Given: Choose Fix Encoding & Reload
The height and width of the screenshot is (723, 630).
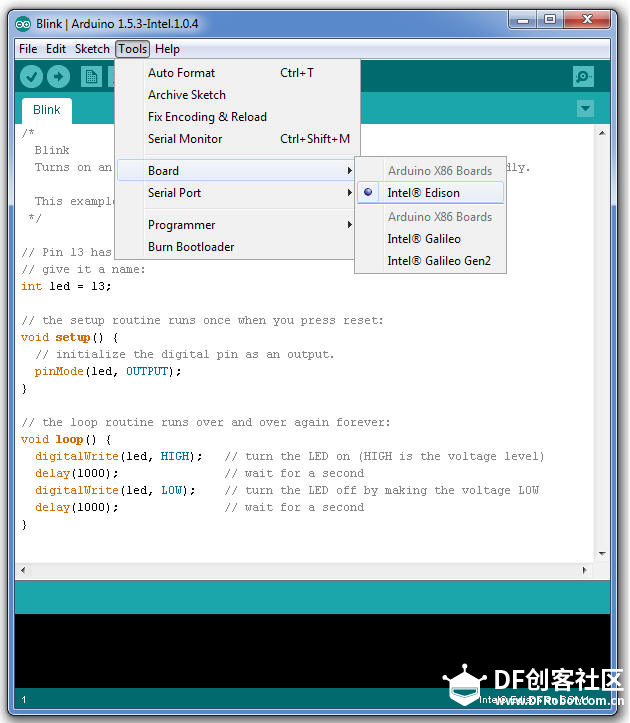Looking at the screenshot, I should coord(236,117).
